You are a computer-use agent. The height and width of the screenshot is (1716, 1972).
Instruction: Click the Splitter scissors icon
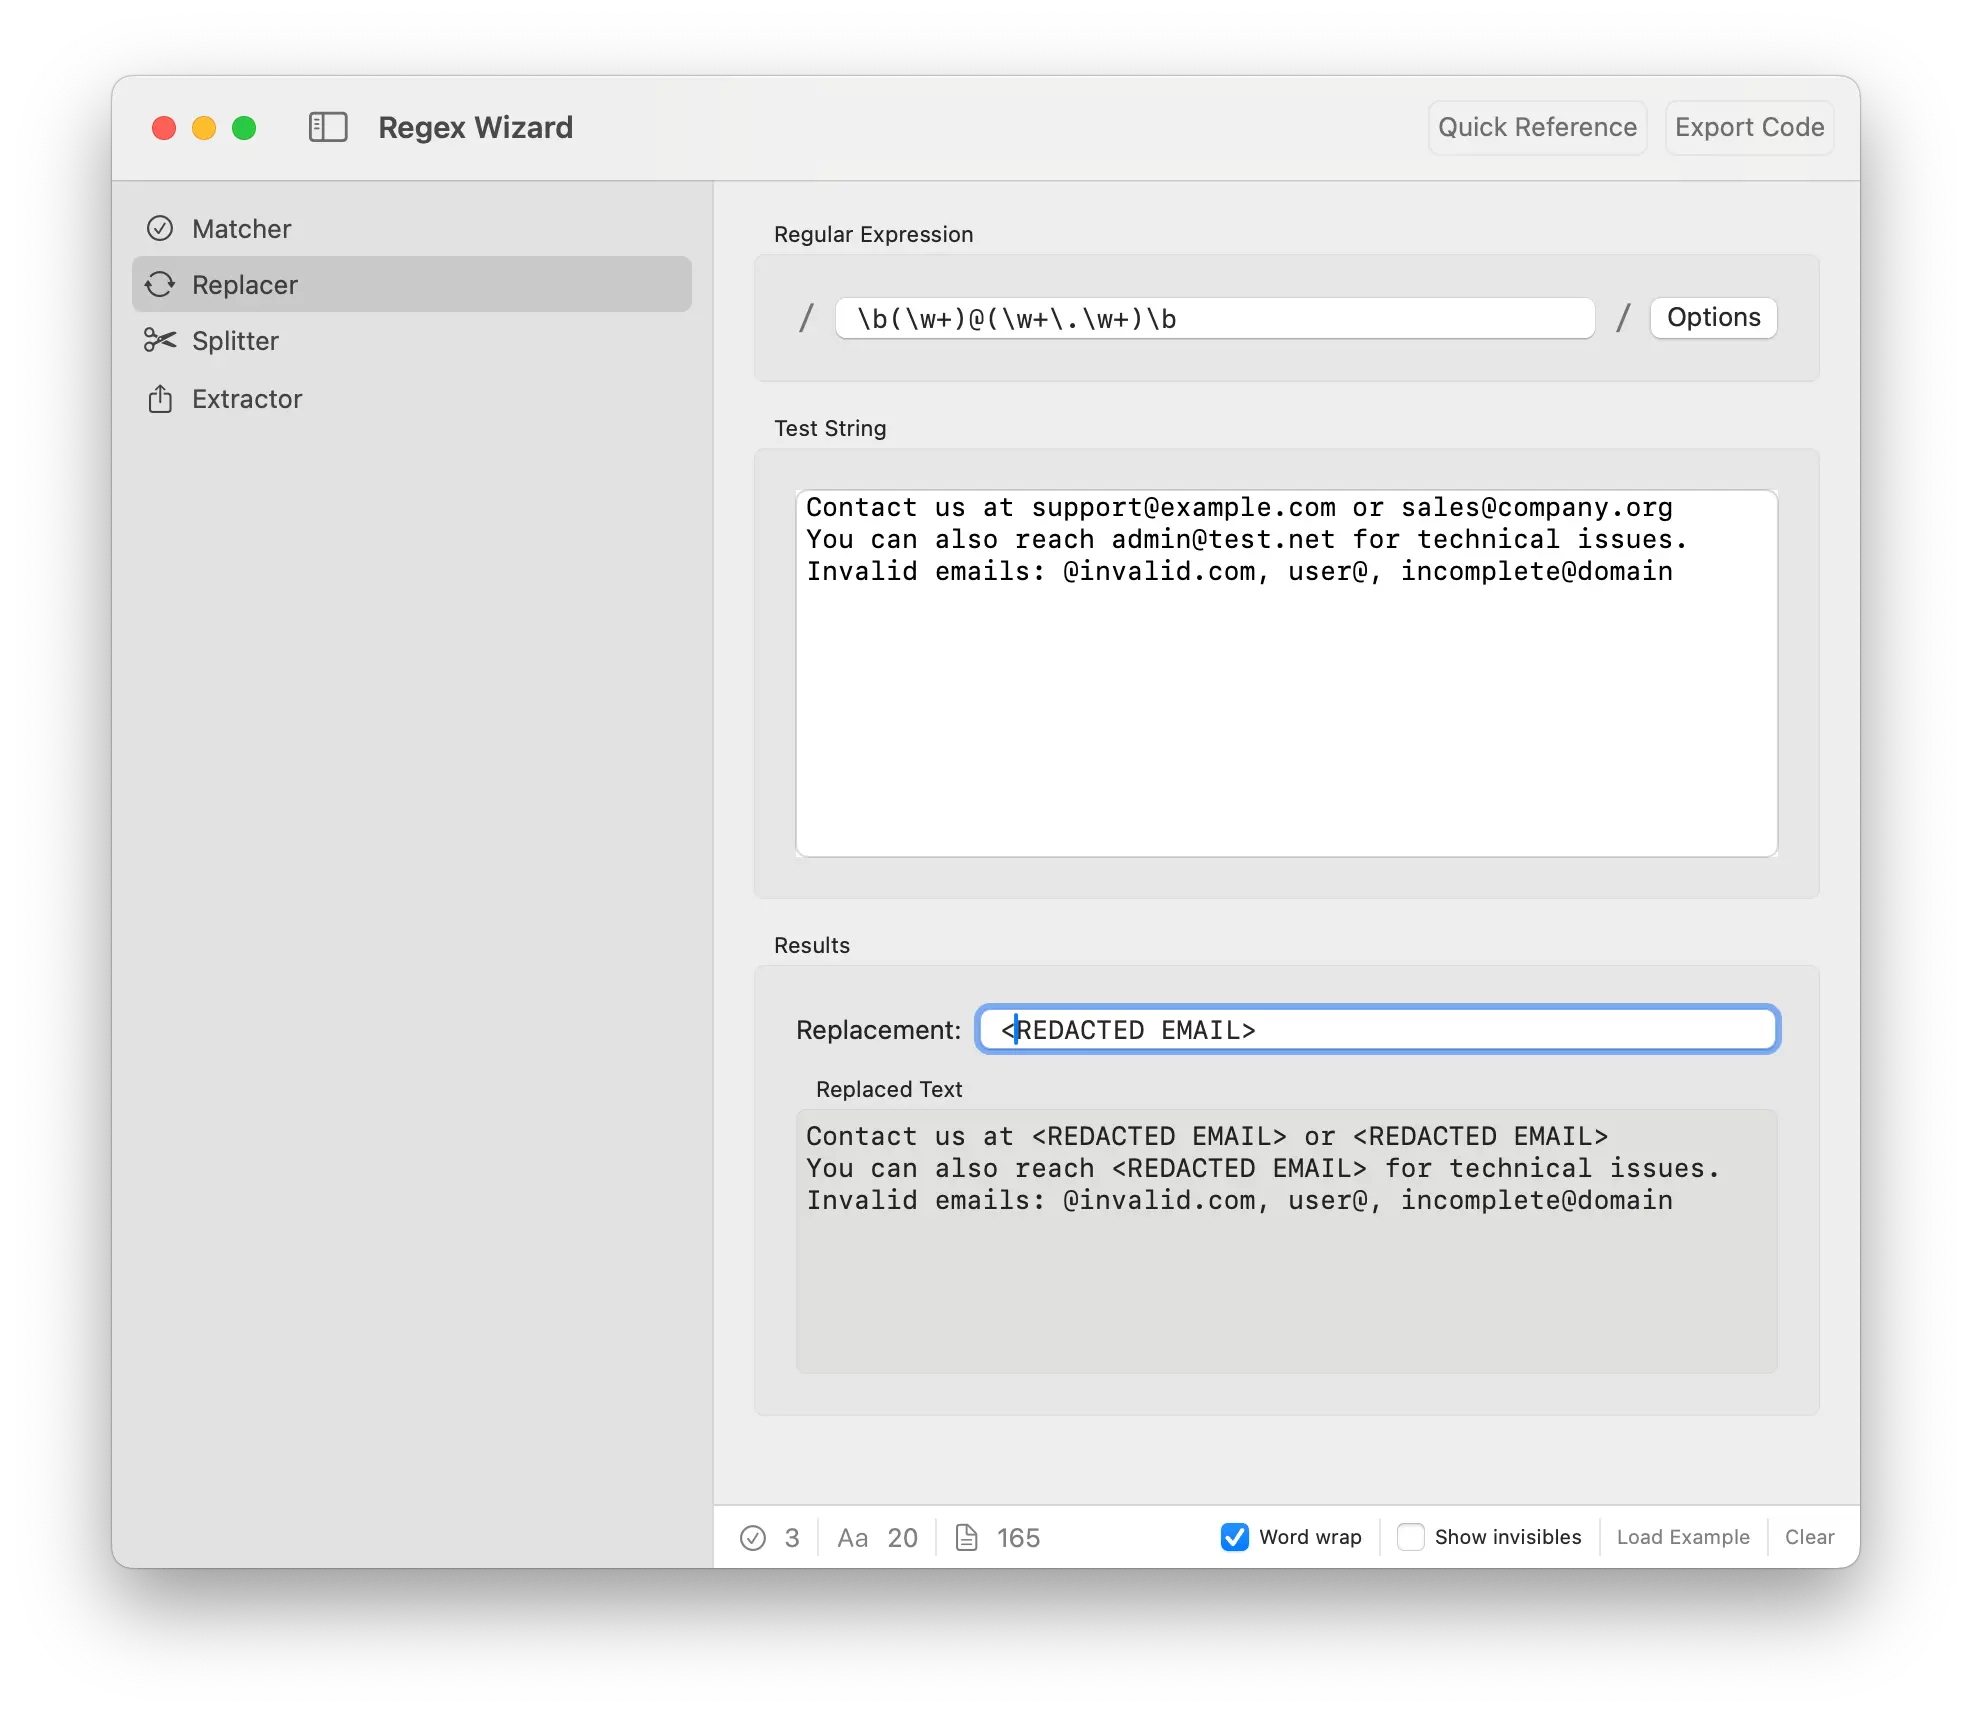coord(160,341)
